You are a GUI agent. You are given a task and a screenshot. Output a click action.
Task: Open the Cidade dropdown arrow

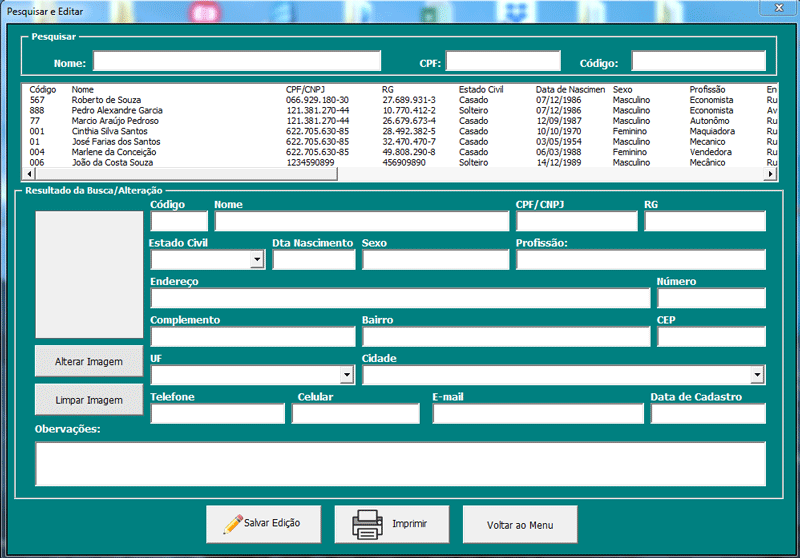click(757, 375)
